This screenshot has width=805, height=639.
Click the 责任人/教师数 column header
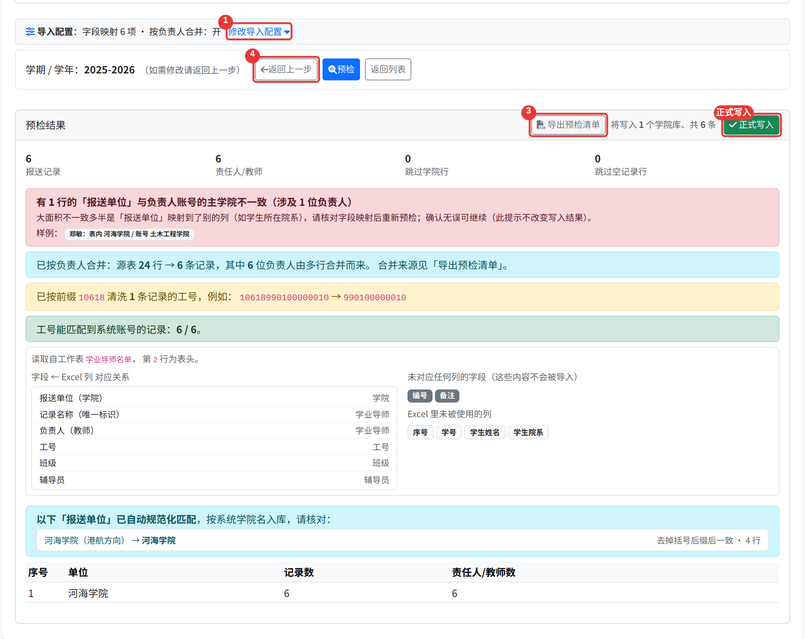point(484,572)
